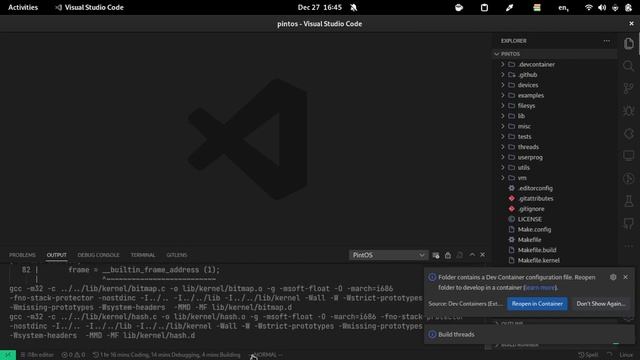Open Explorer views and more actions menu
The width and height of the screenshot is (640, 360).
point(607,41)
